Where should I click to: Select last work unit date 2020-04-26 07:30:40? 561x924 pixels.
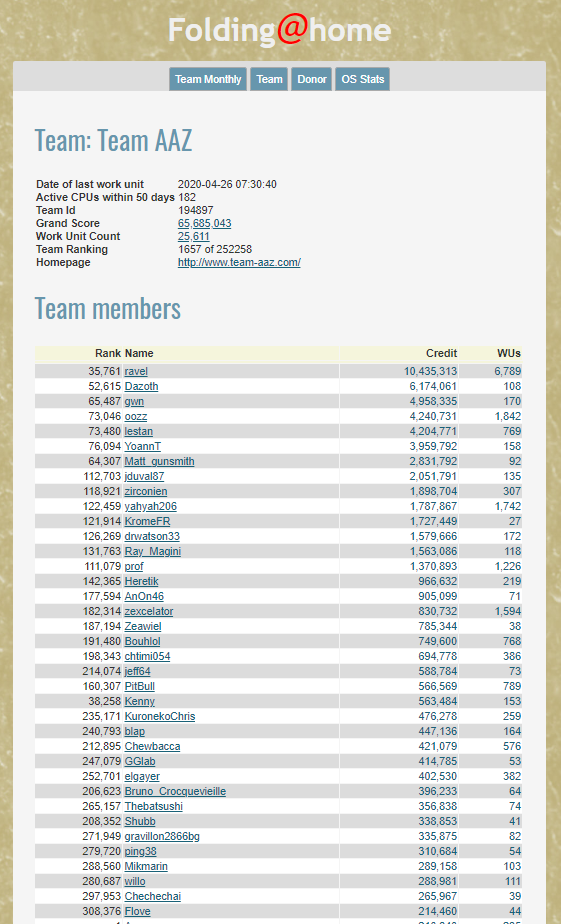[x=227, y=184]
